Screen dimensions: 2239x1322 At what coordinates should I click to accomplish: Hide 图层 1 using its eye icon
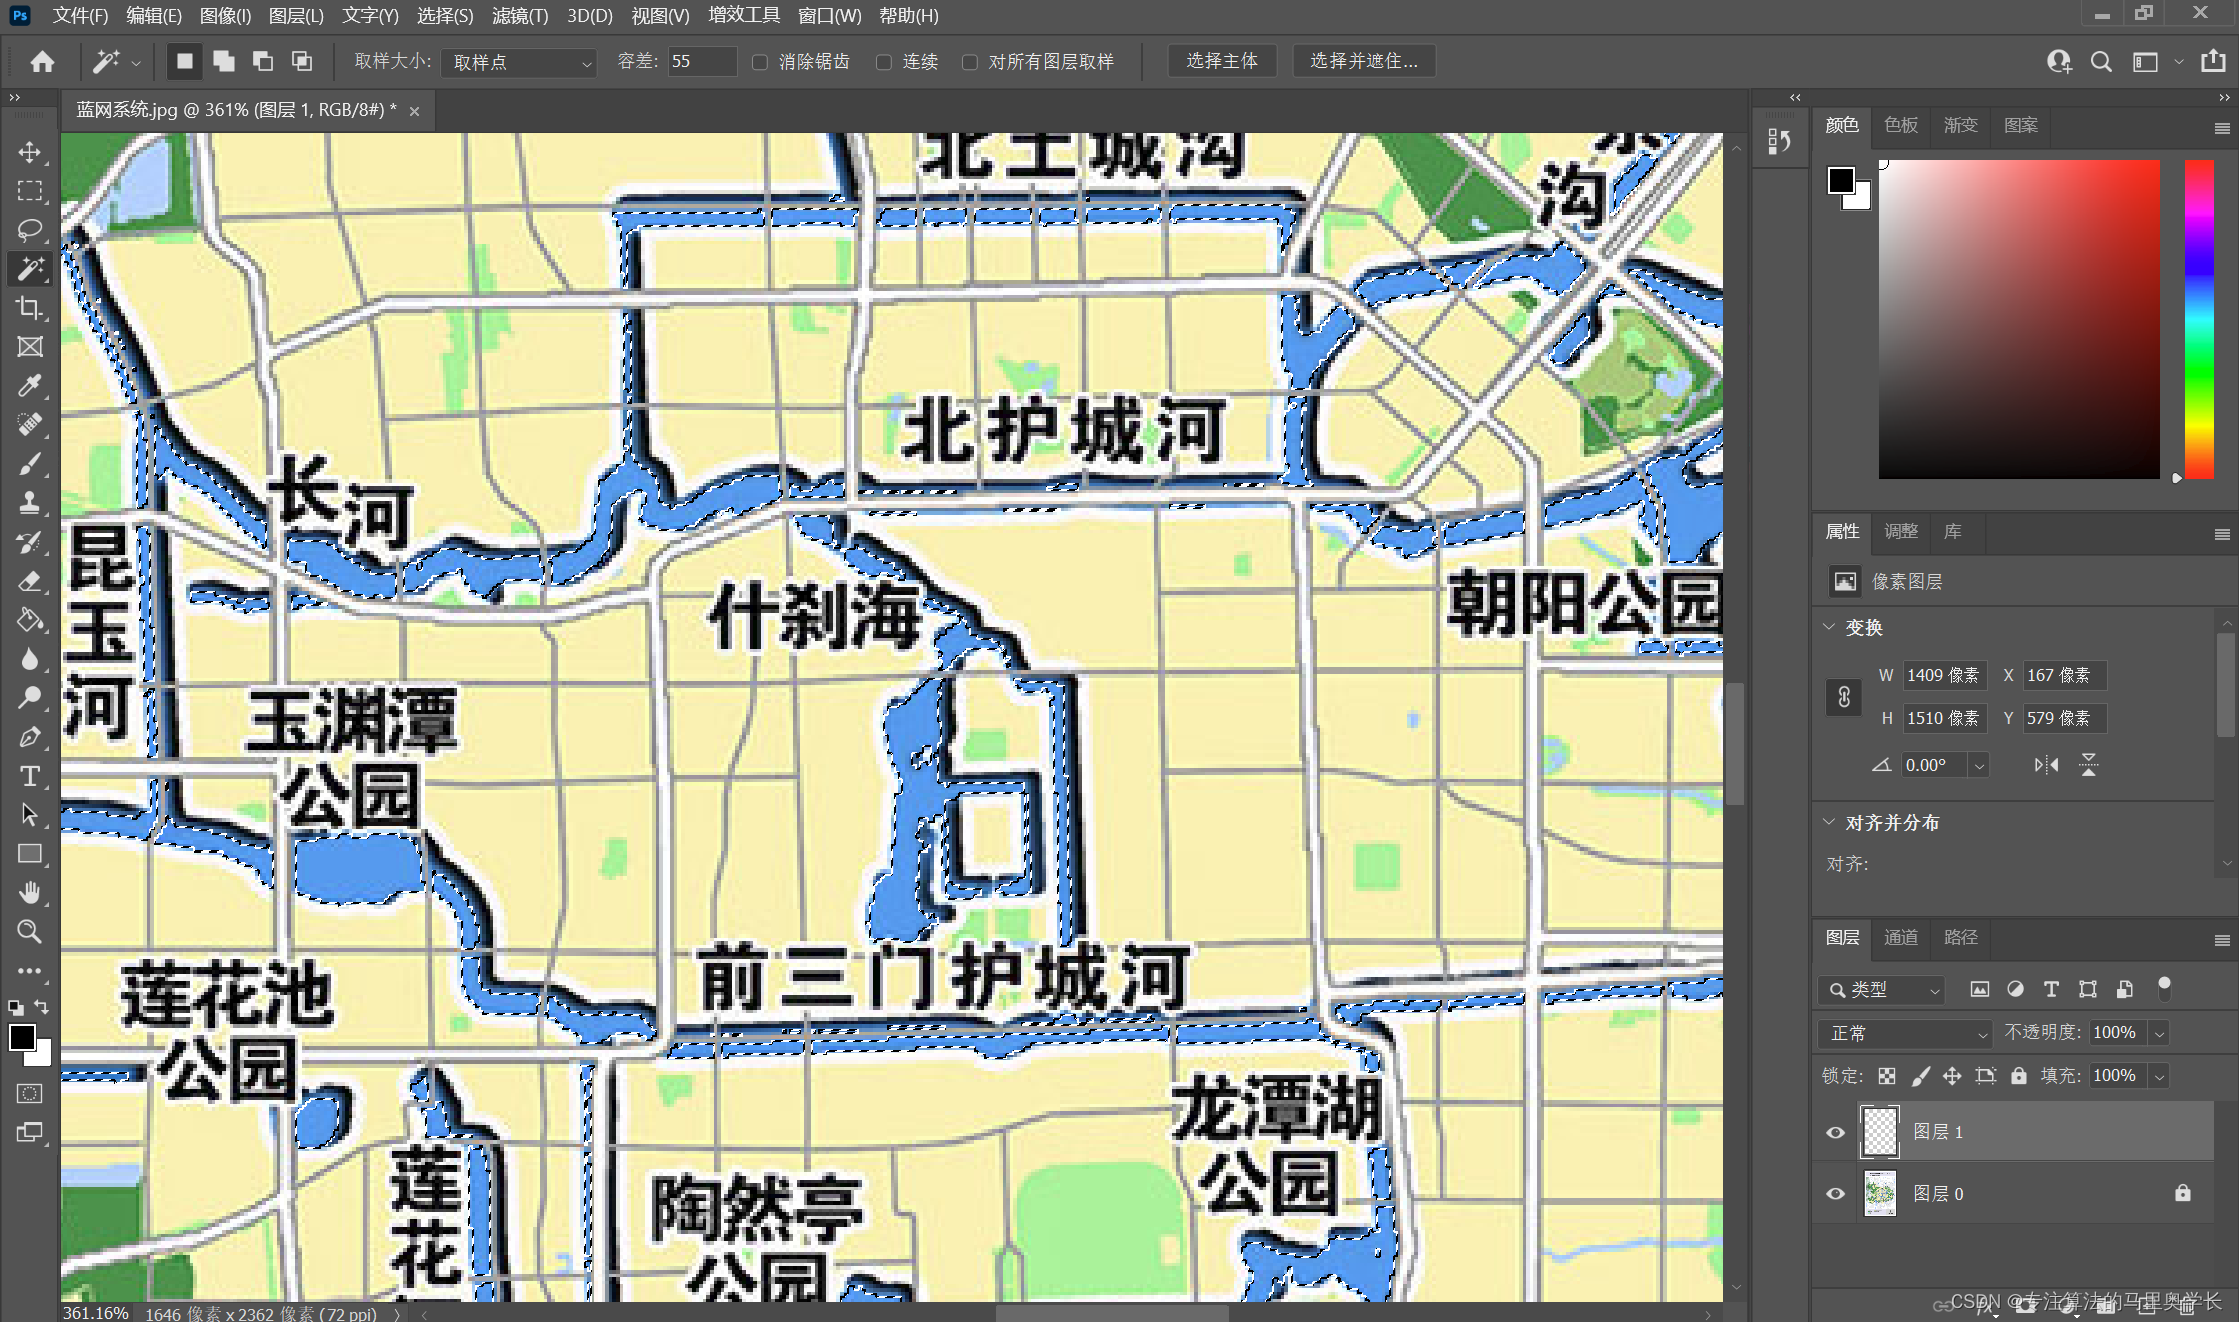click(1836, 1132)
